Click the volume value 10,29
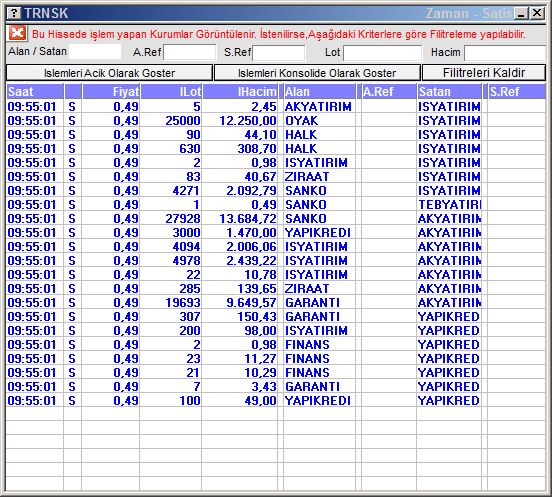 (261, 373)
